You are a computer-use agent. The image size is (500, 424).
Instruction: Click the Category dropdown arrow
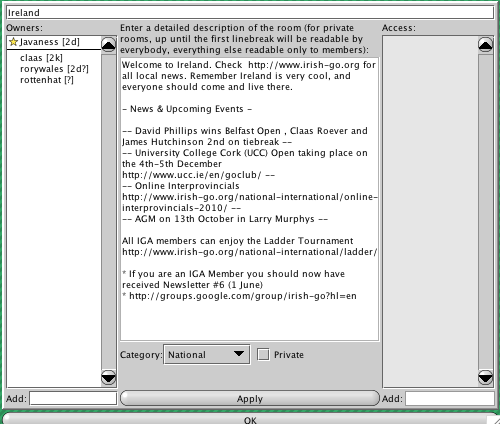239,354
